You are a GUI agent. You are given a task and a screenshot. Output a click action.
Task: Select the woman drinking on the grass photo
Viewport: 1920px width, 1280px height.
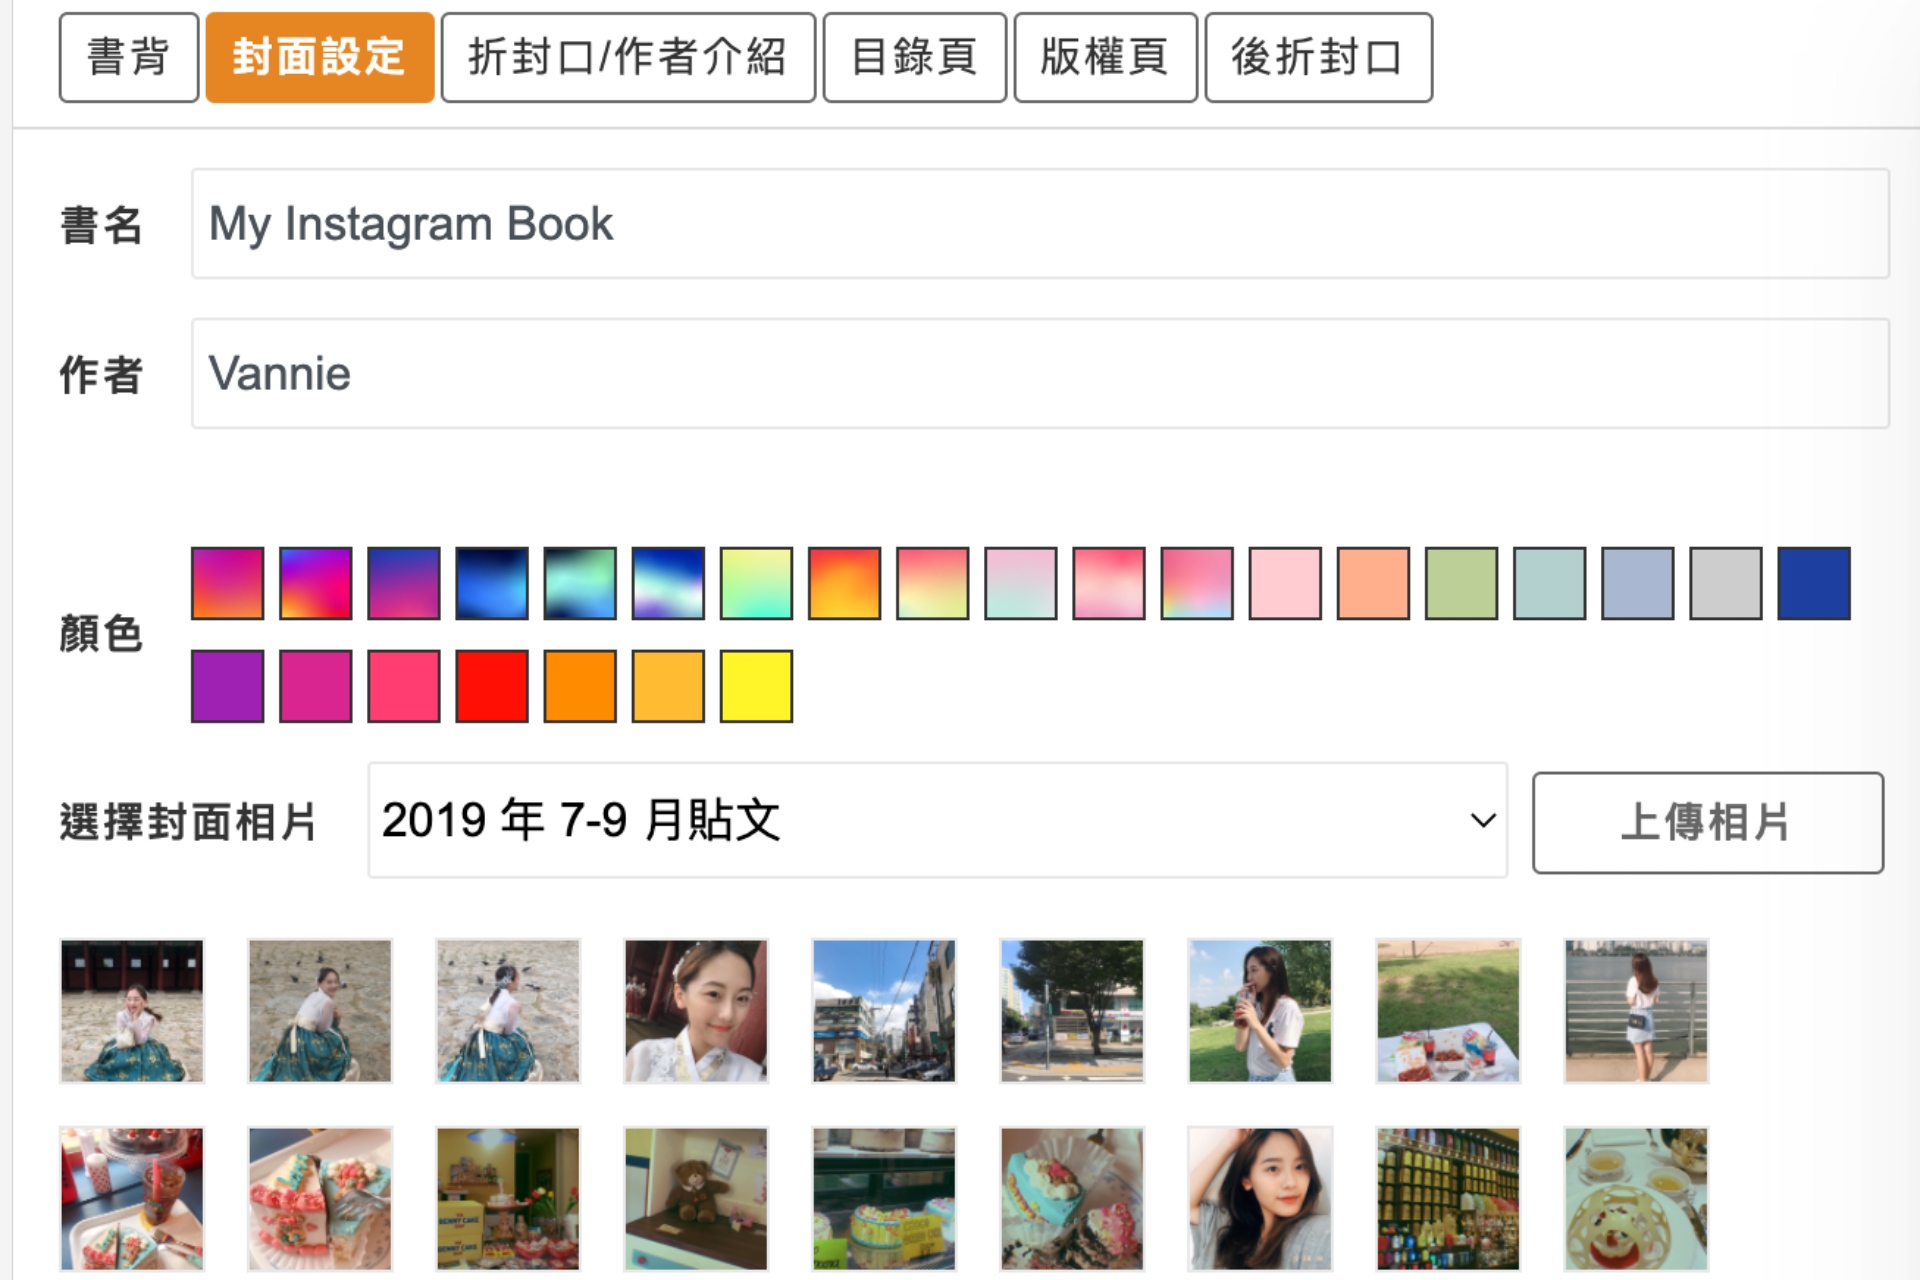coord(1260,1011)
